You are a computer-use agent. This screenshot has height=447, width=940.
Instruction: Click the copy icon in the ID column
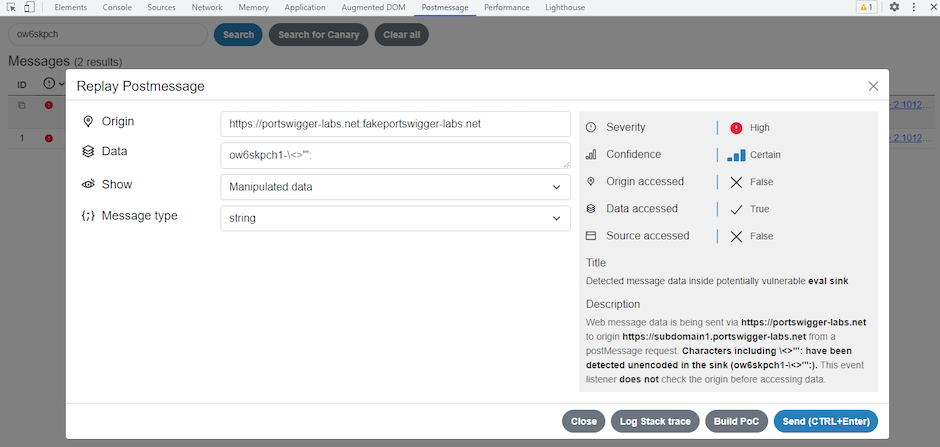pos(22,105)
